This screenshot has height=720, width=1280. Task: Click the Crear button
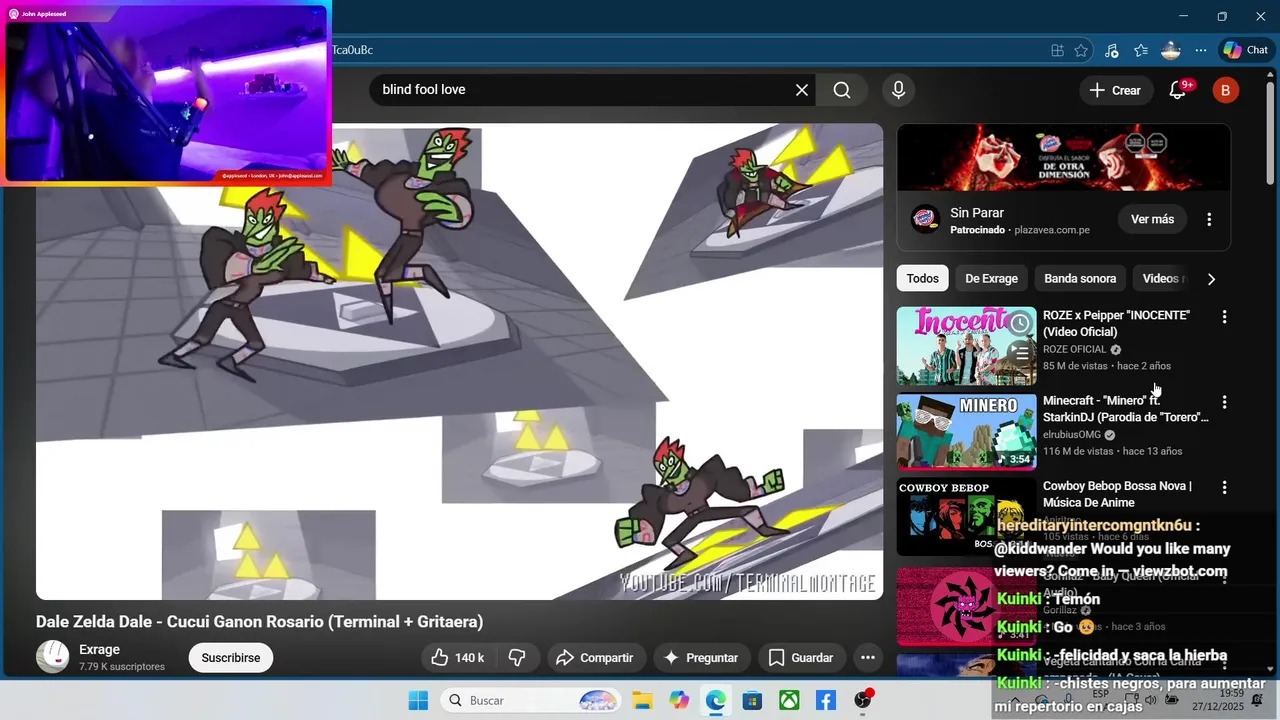[1115, 90]
